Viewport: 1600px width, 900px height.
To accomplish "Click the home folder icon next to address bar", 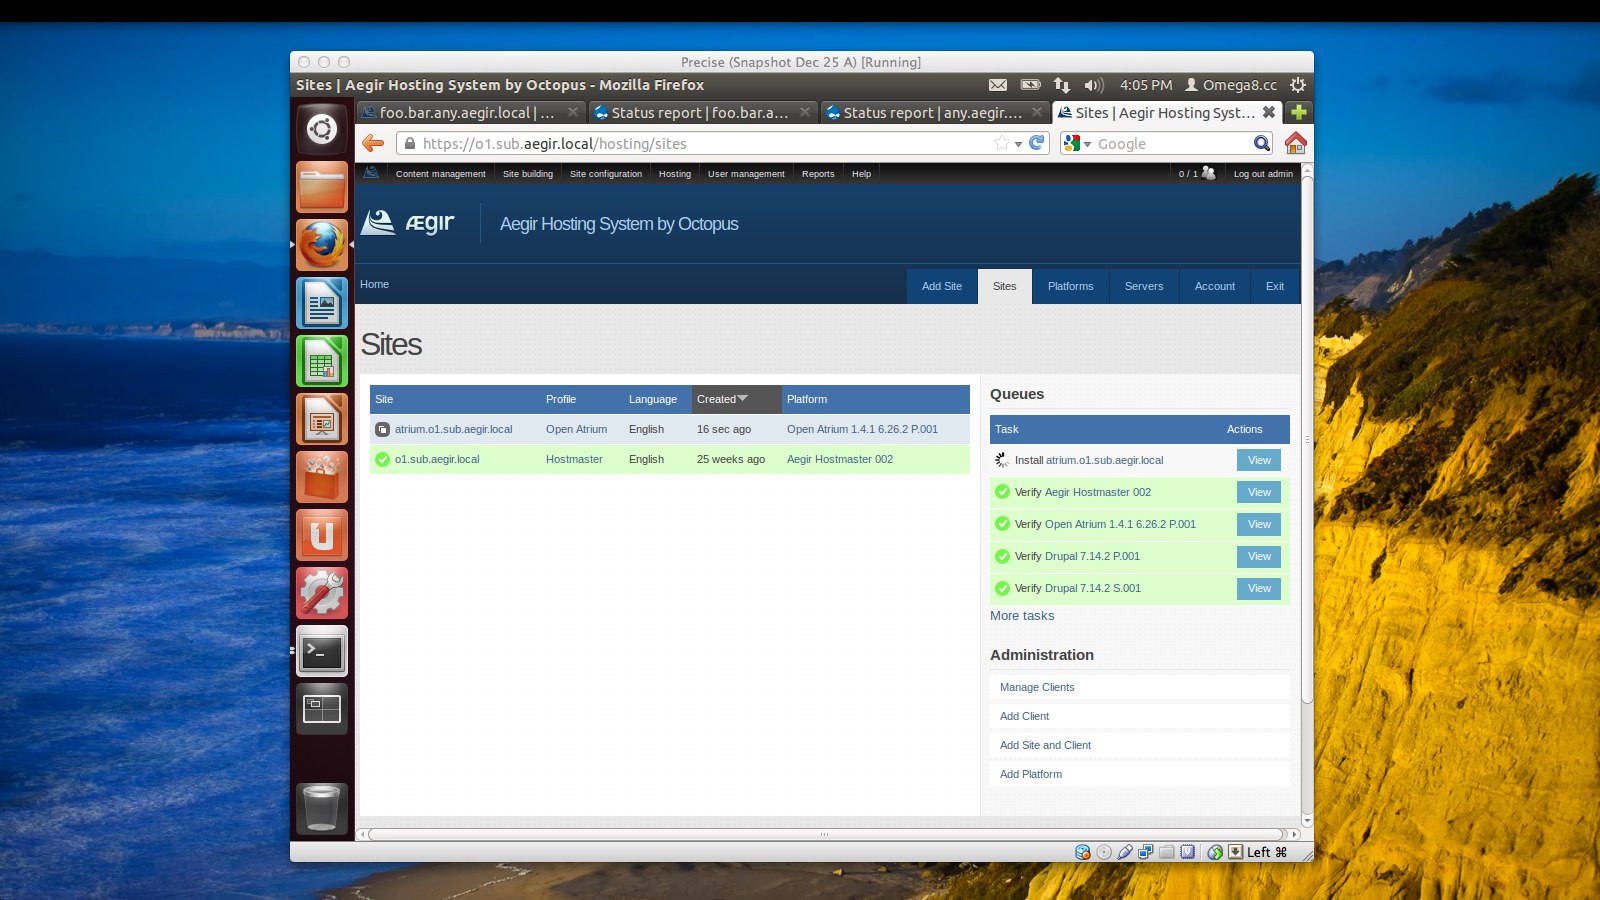I will (1295, 143).
